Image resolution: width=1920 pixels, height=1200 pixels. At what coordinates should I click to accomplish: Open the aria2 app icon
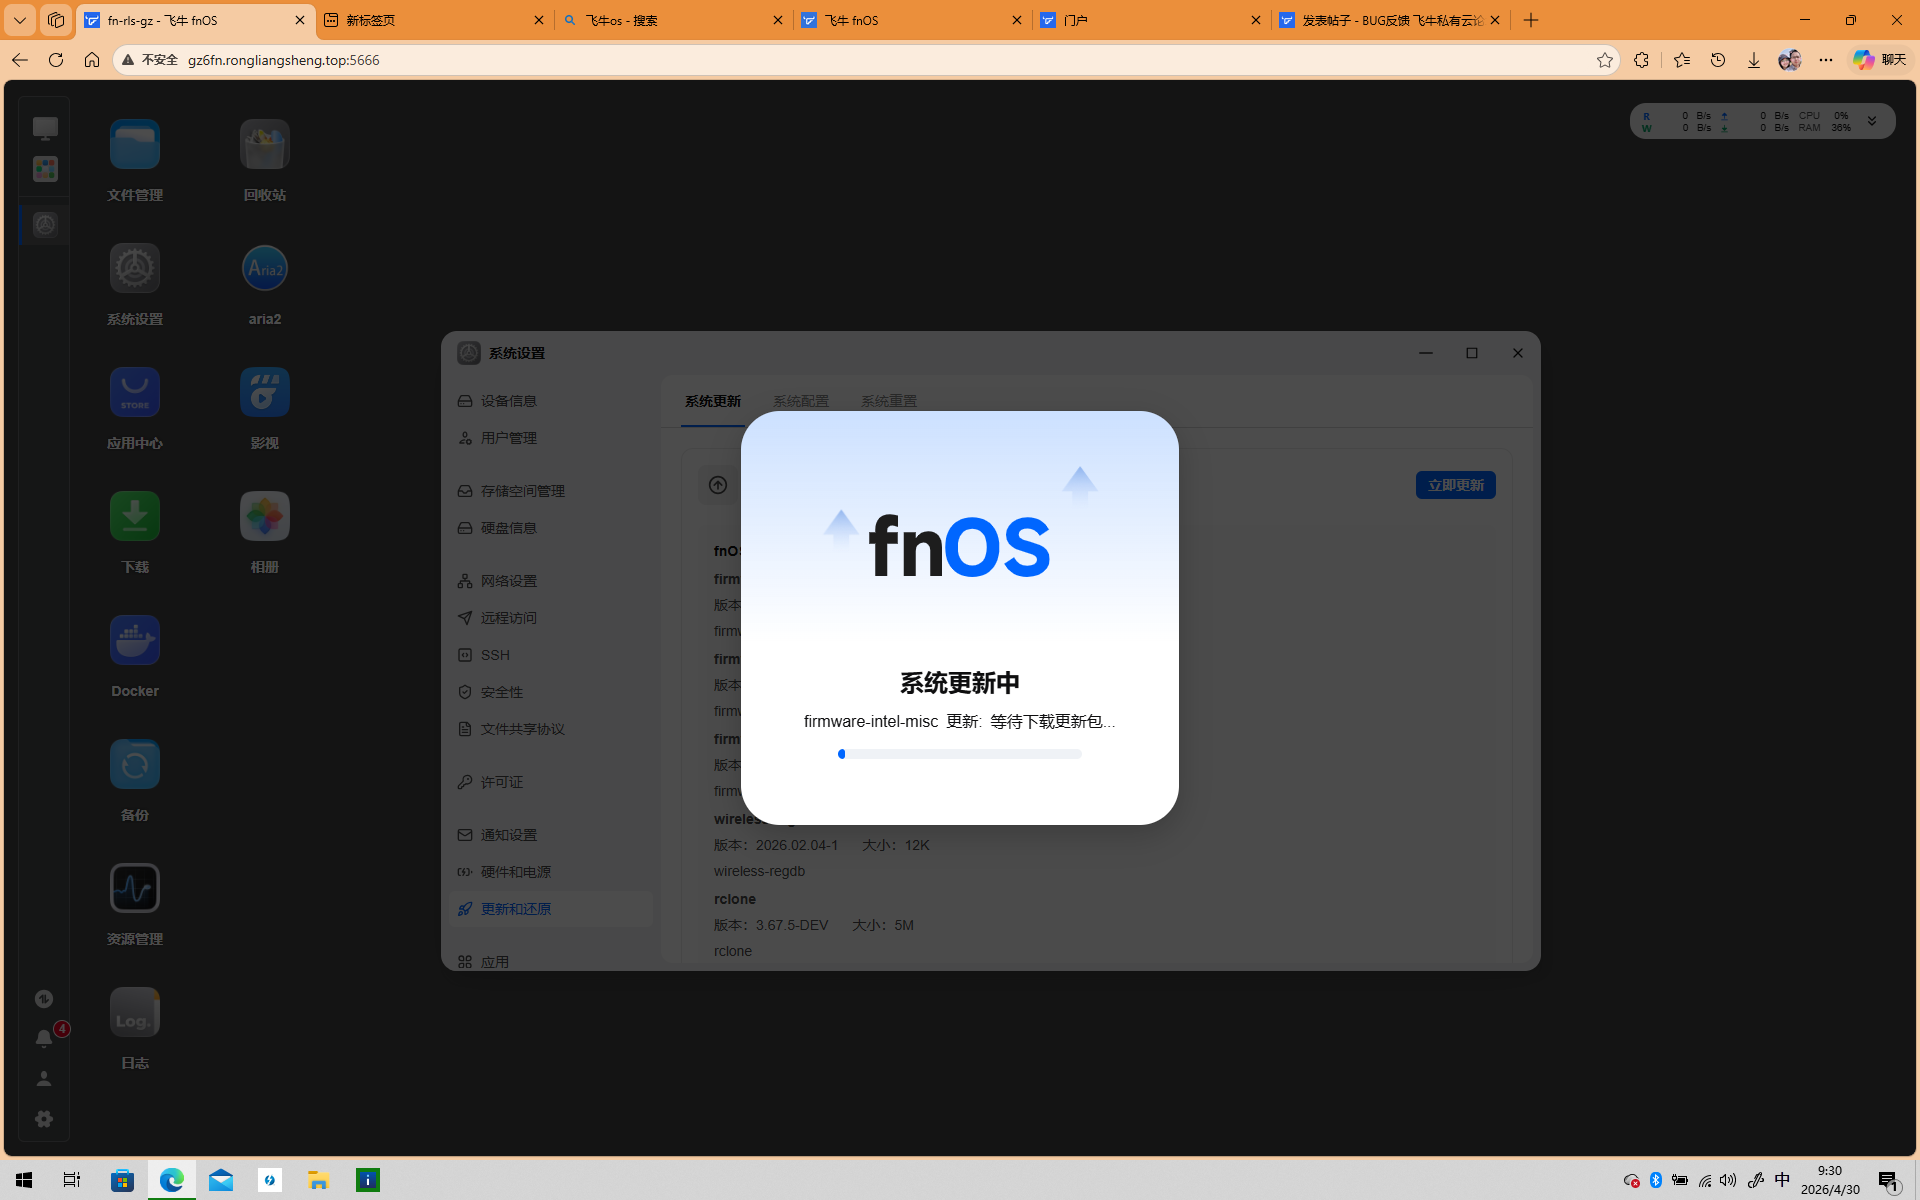[x=264, y=268]
